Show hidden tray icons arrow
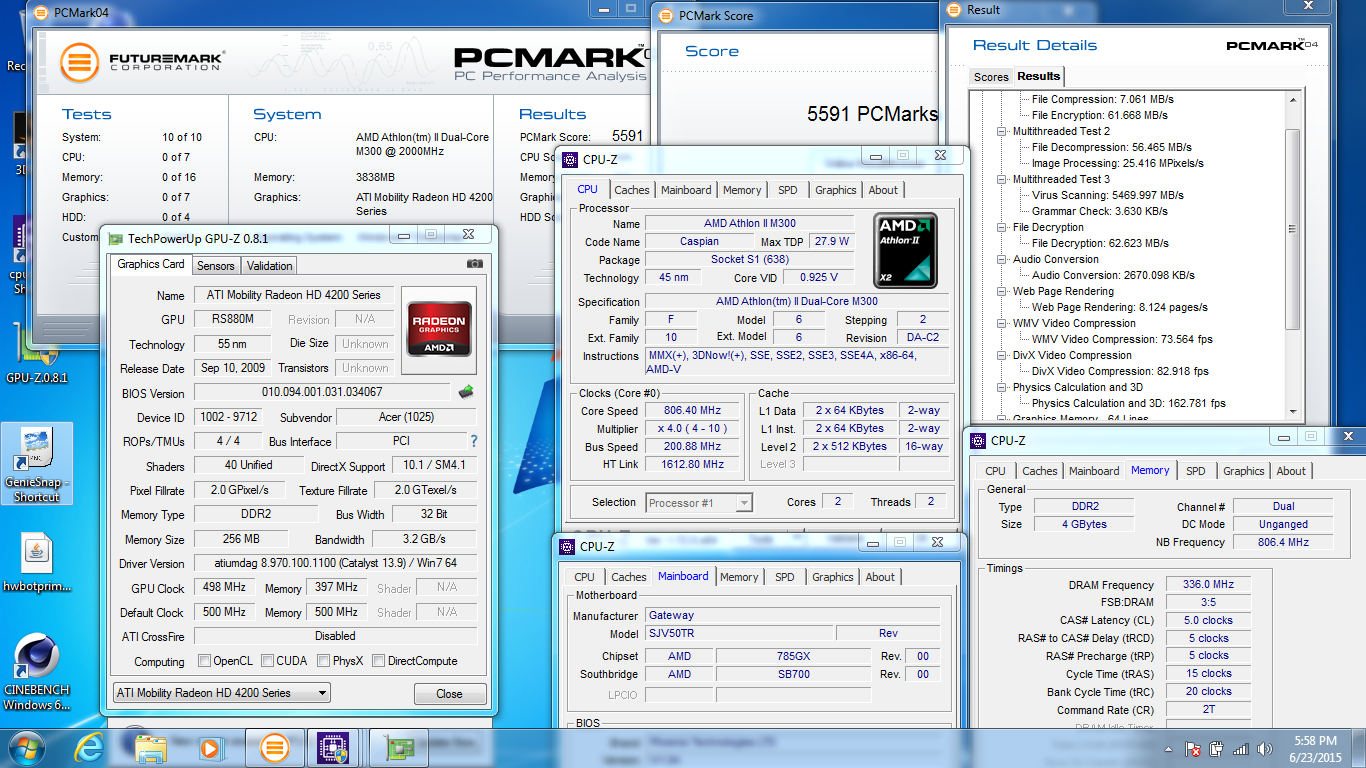The width and height of the screenshot is (1366, 768). [x=1168, y=748]
